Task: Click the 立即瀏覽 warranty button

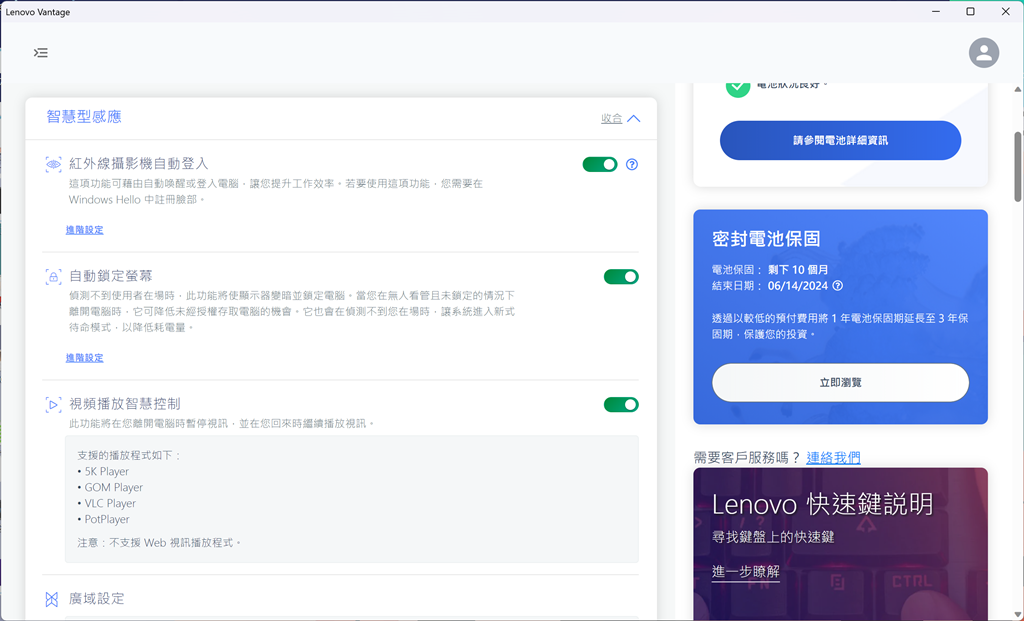Action: pyautogui.click(x=840, y=383)
